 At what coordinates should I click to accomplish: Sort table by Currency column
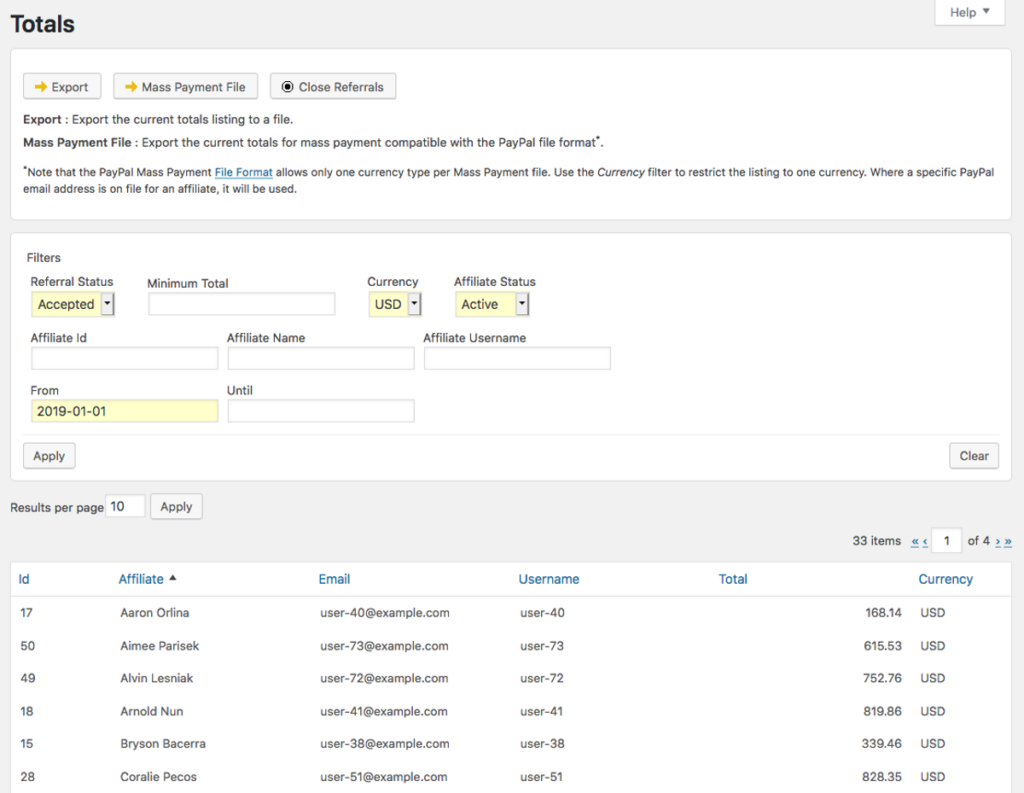pos(946,579)
